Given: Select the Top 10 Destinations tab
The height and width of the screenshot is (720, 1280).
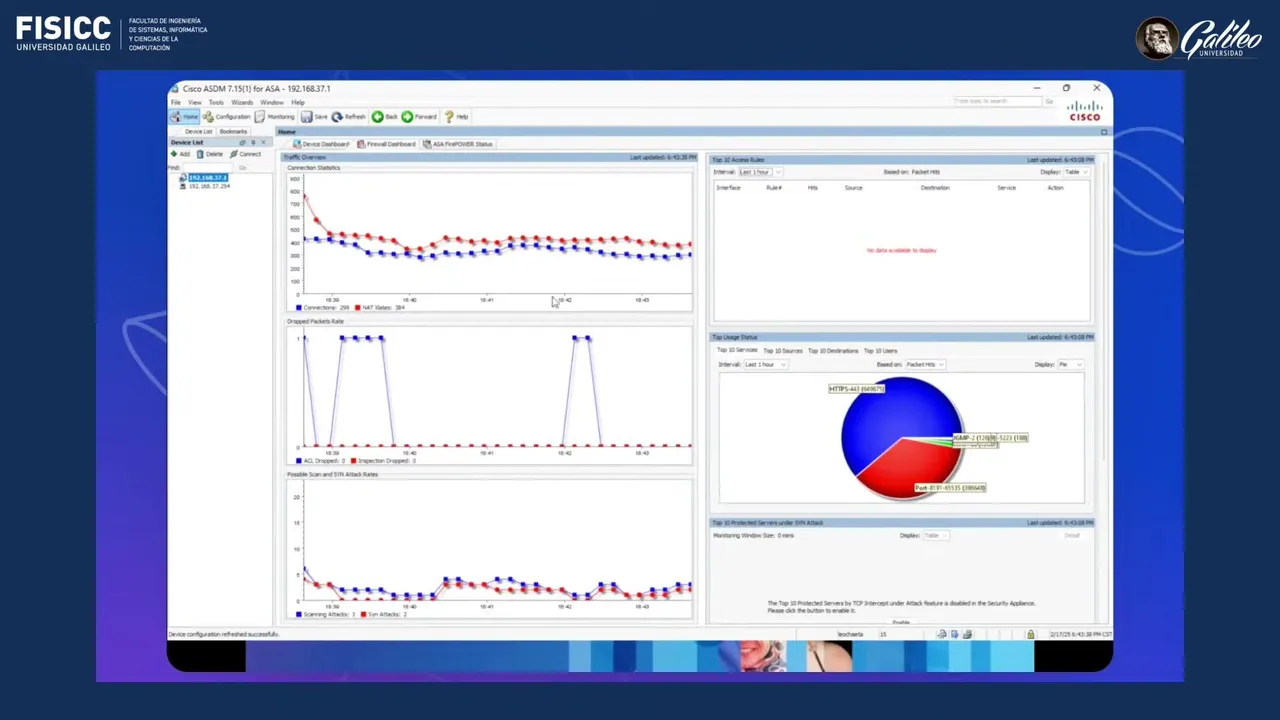Looking at the screenshot, I should tap(833, 351).
